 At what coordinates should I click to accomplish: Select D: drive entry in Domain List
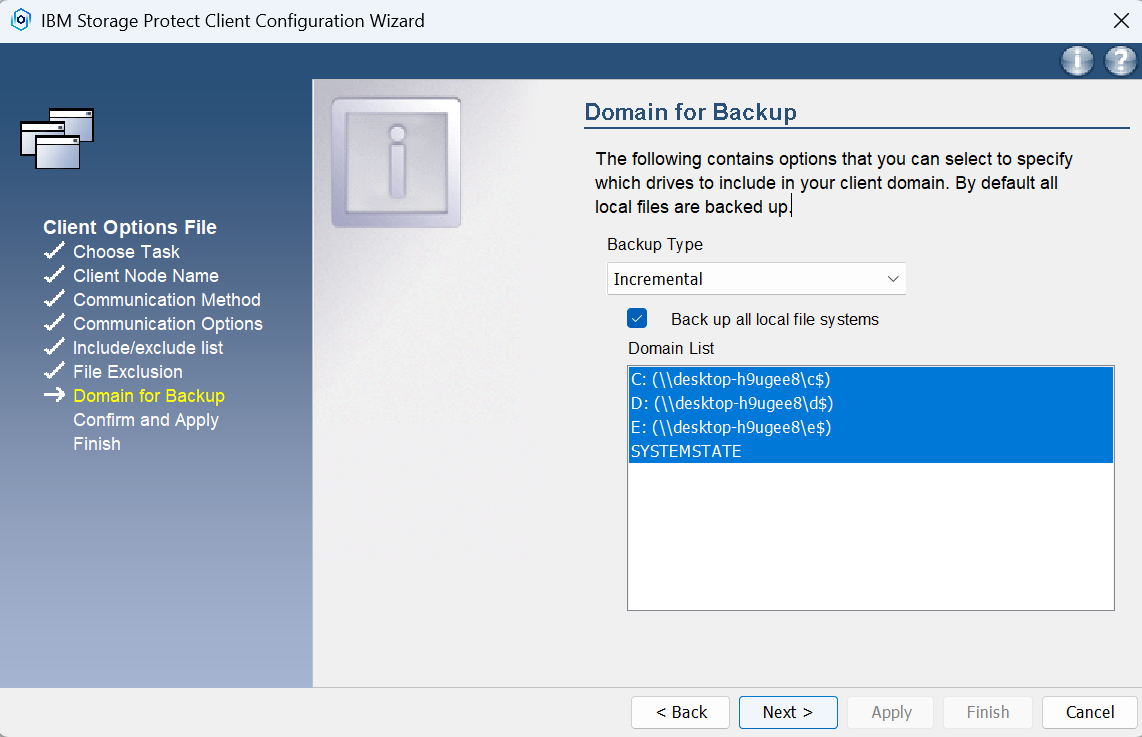pyautogui.click(x=732, y=403)
